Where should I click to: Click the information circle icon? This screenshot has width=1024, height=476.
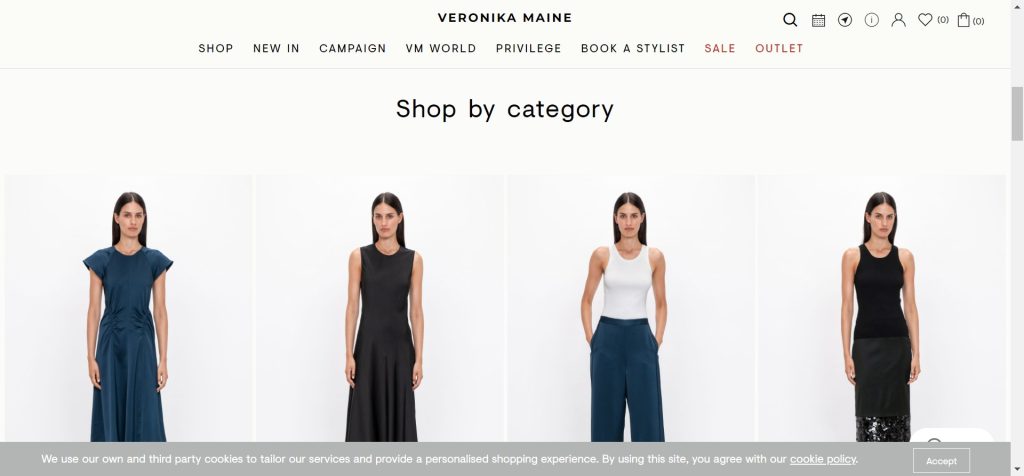[x=872, y=20]
